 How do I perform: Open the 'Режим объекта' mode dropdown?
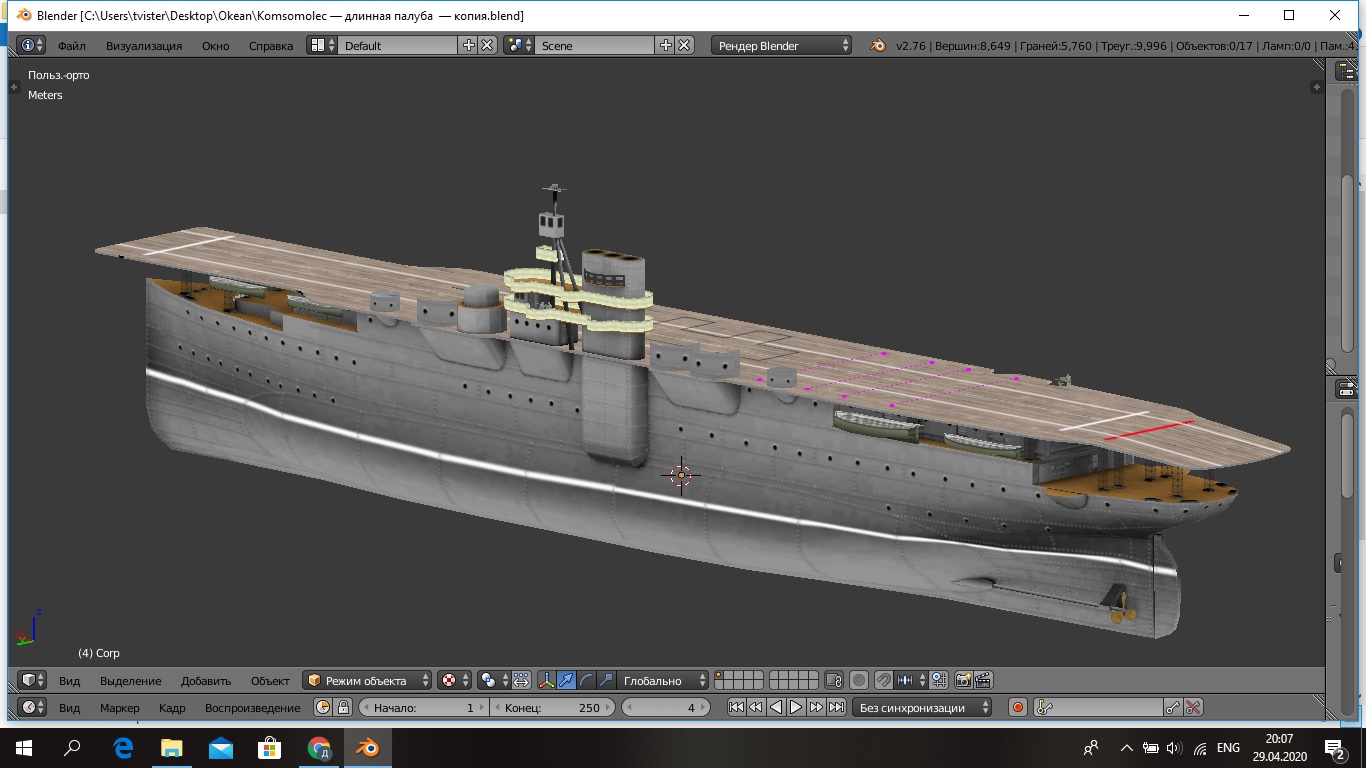[x=368, y=680]
